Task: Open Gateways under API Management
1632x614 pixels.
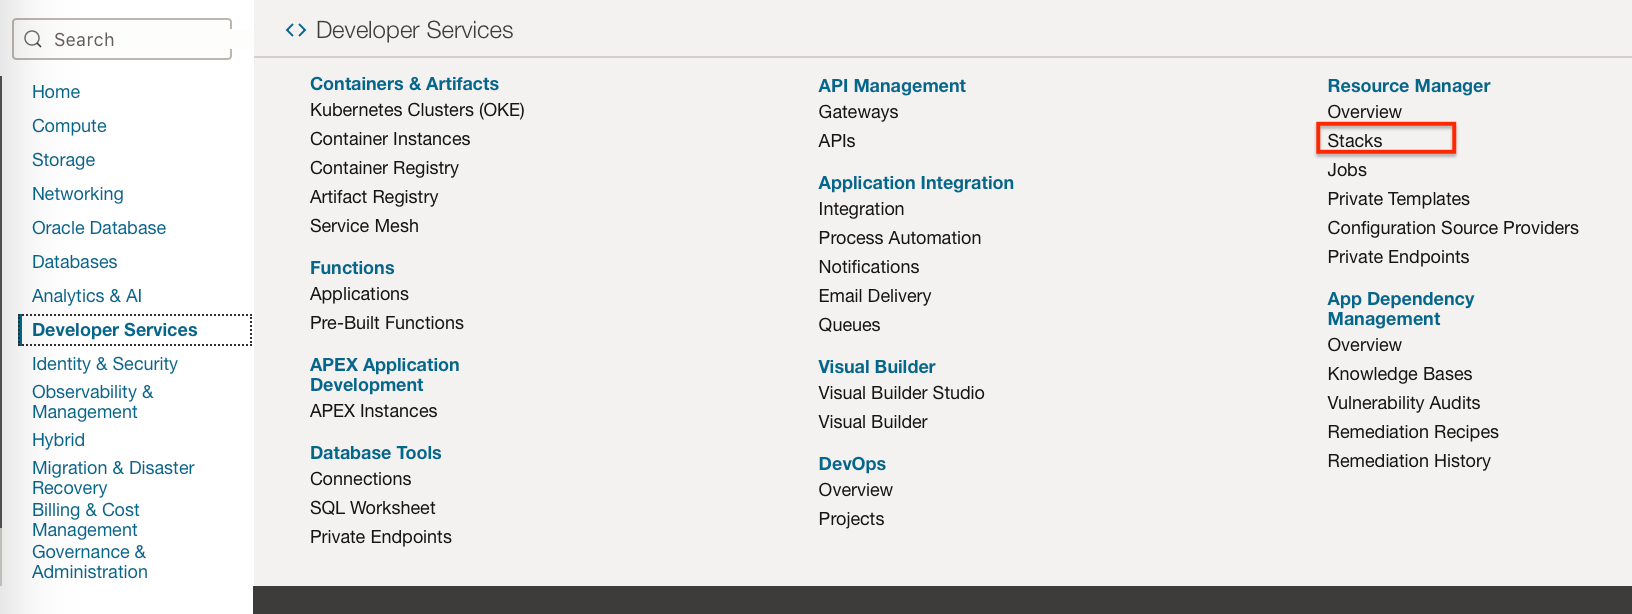Action: pos(858,112)
